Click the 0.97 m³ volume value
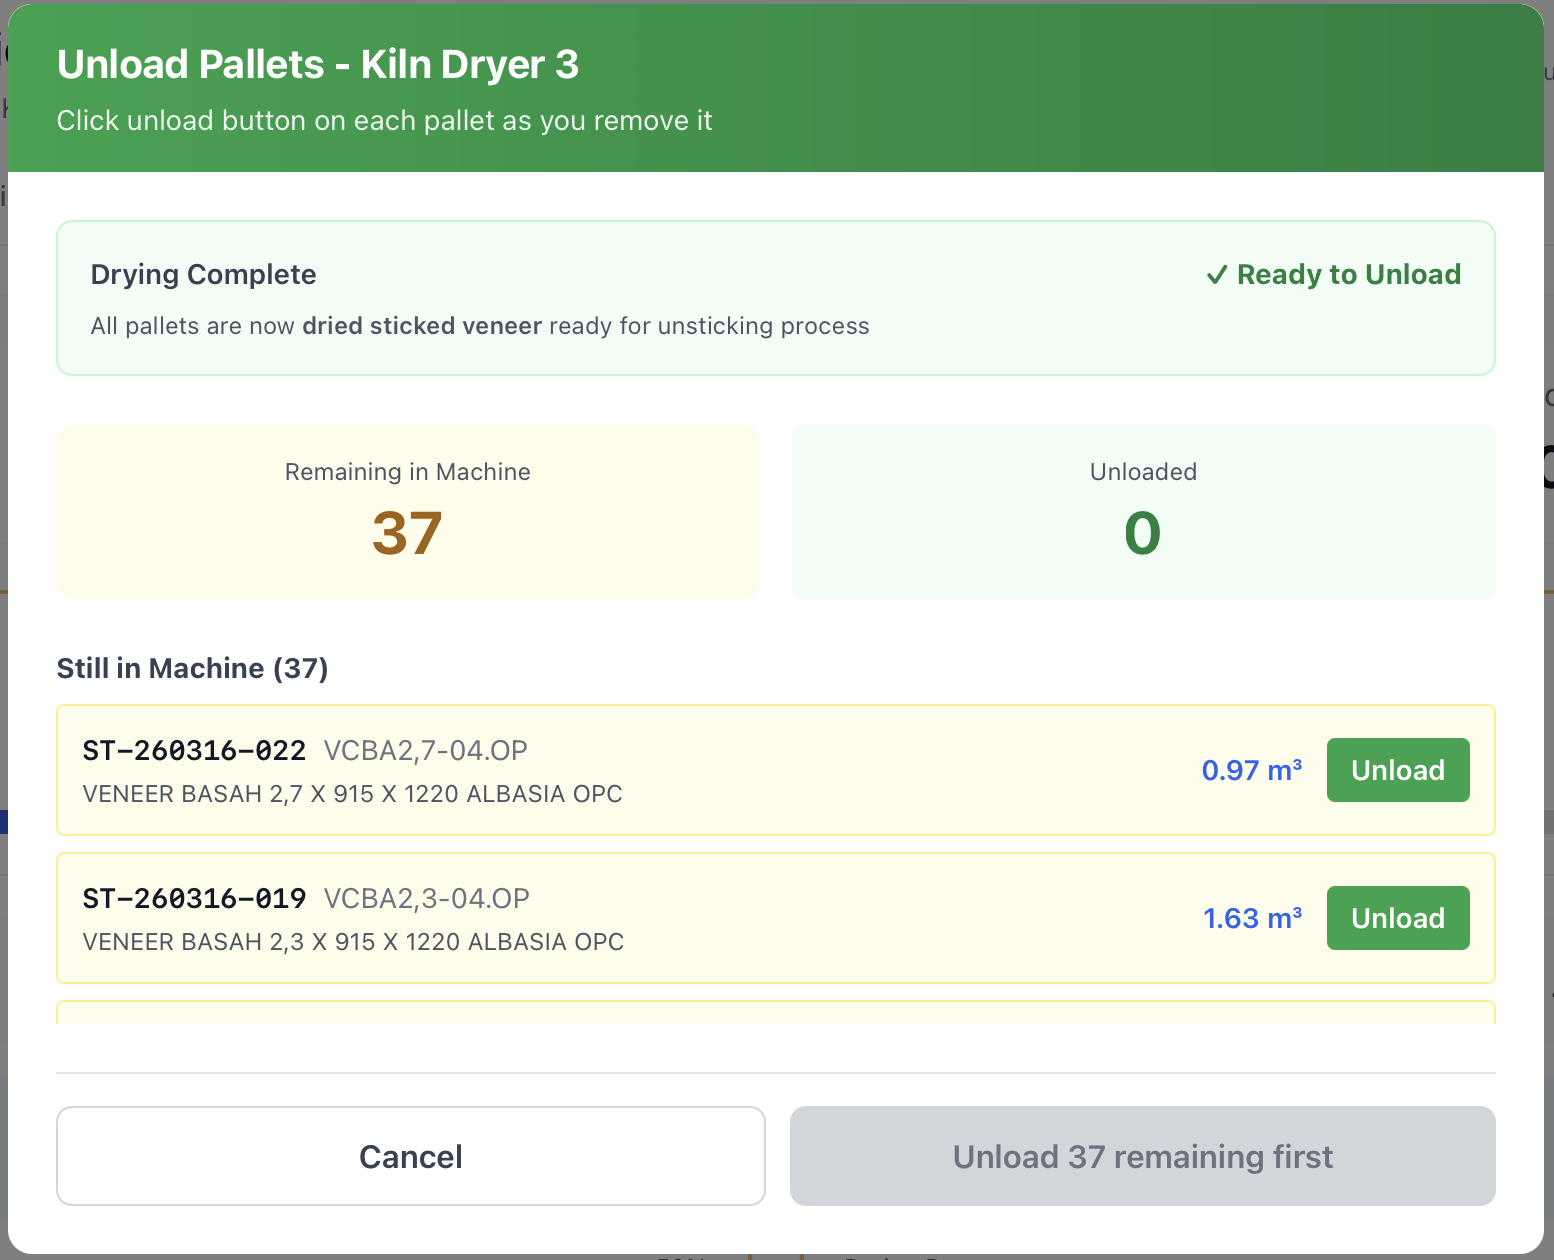This screenshot has width=1554, height=1260. [x=1251, y=770]
